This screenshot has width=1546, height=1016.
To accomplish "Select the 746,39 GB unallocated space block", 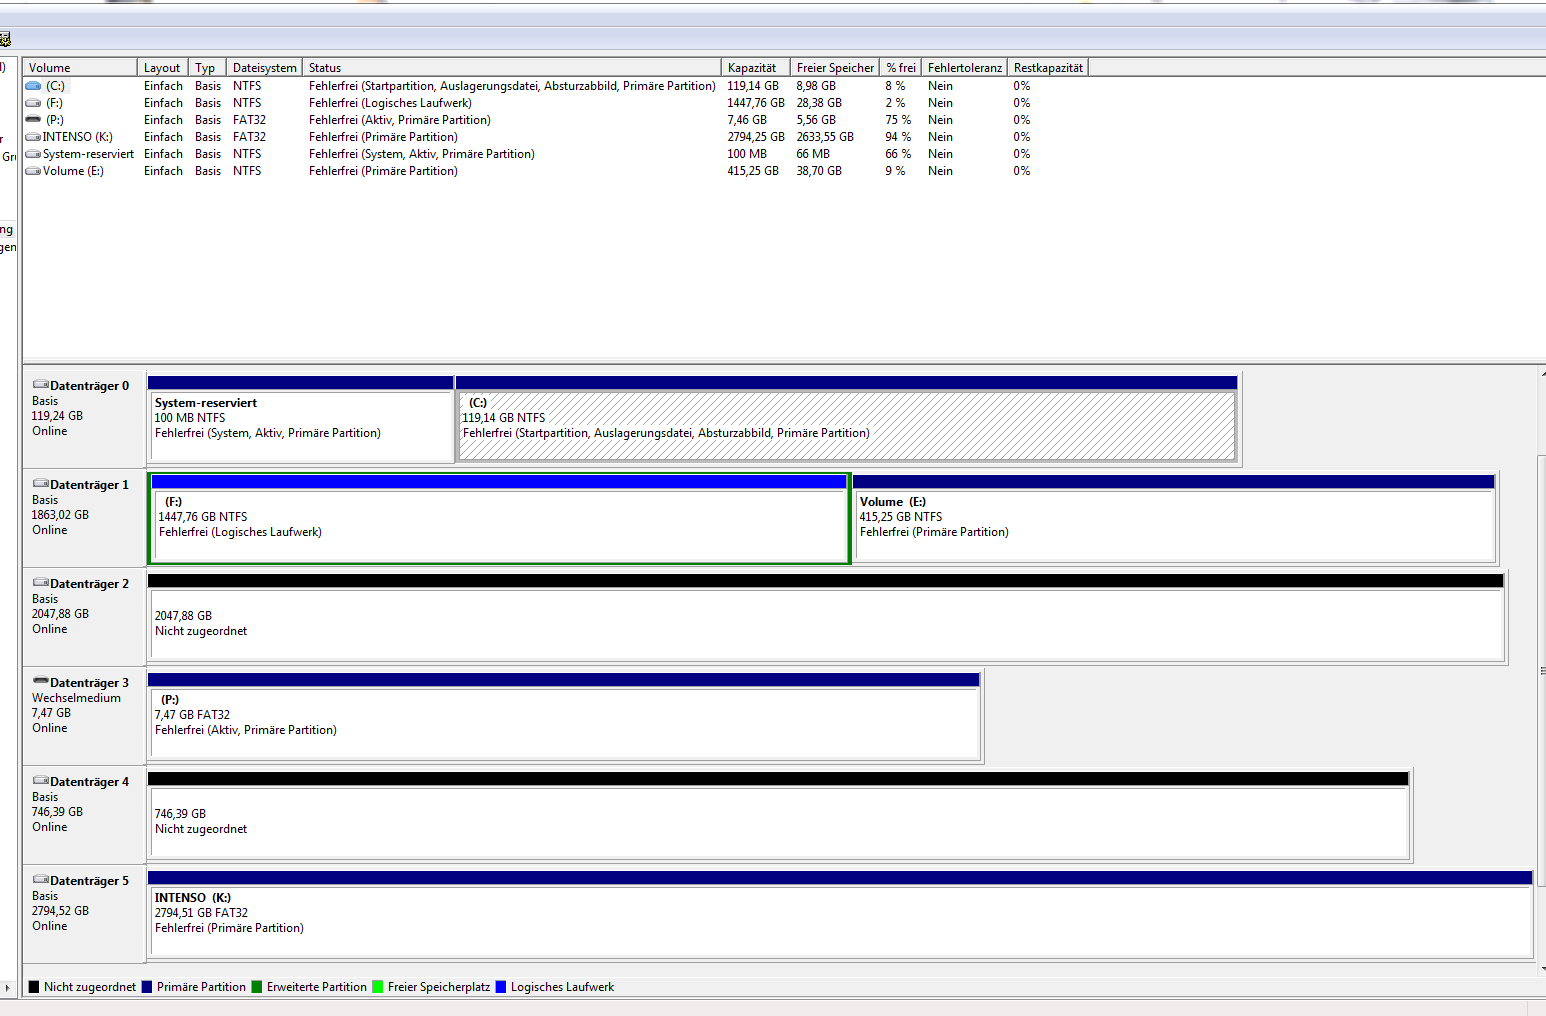I will (778, 815).
